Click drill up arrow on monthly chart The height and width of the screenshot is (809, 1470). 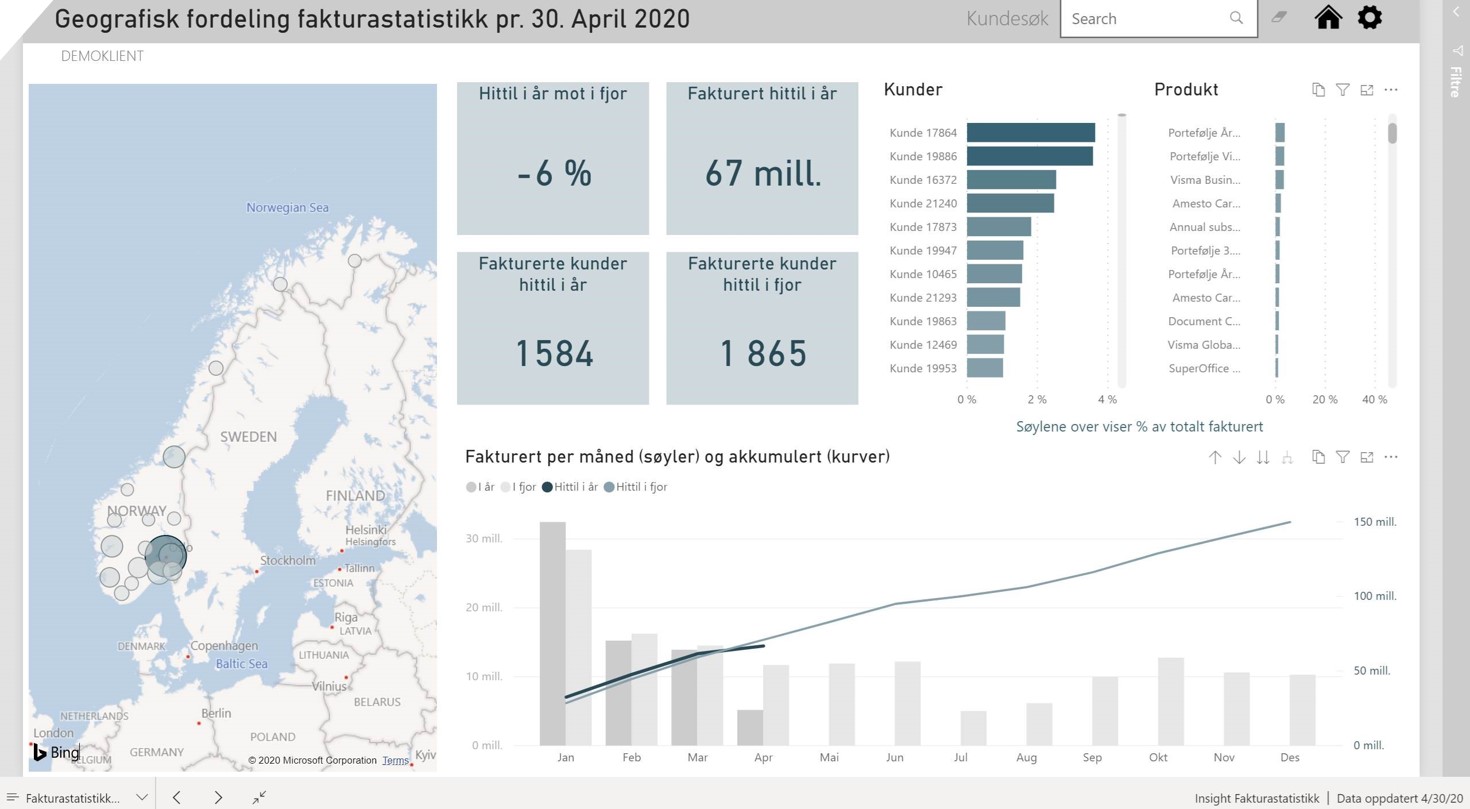click(x=1215, y=457)
